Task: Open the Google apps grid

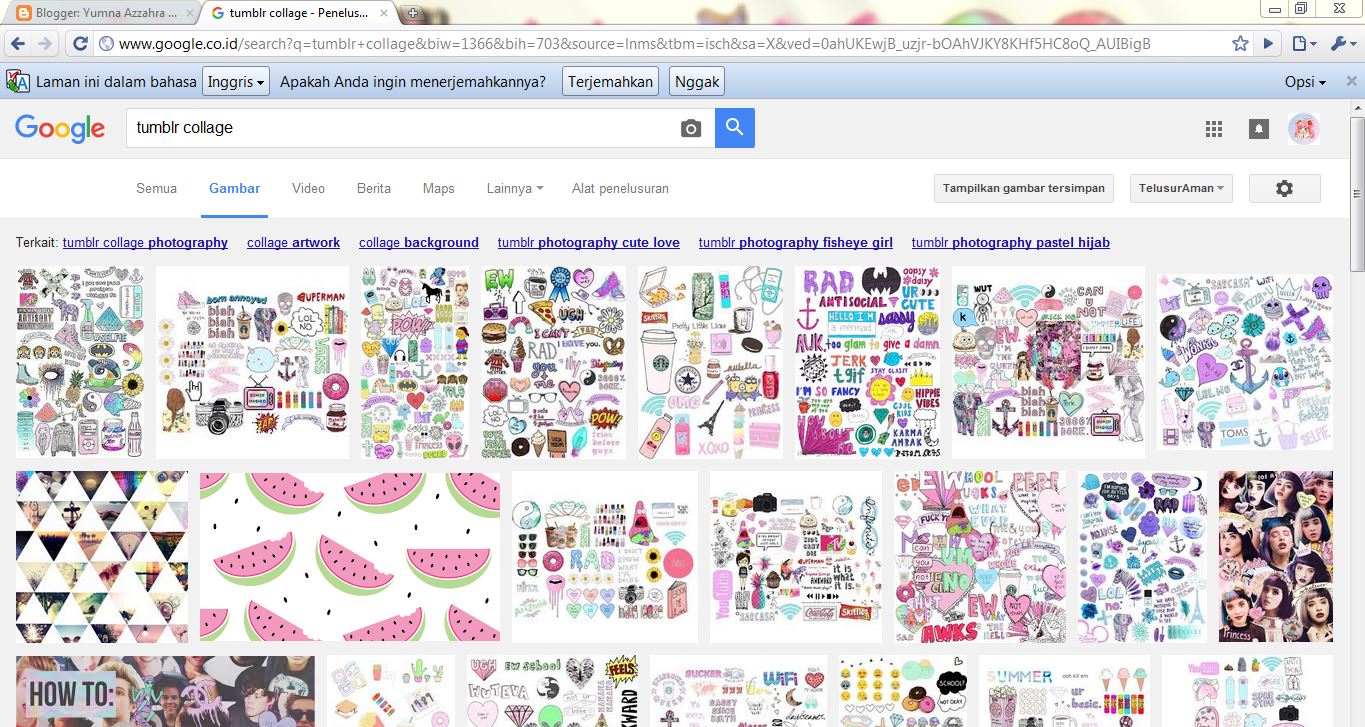Action: (1214, 129)
